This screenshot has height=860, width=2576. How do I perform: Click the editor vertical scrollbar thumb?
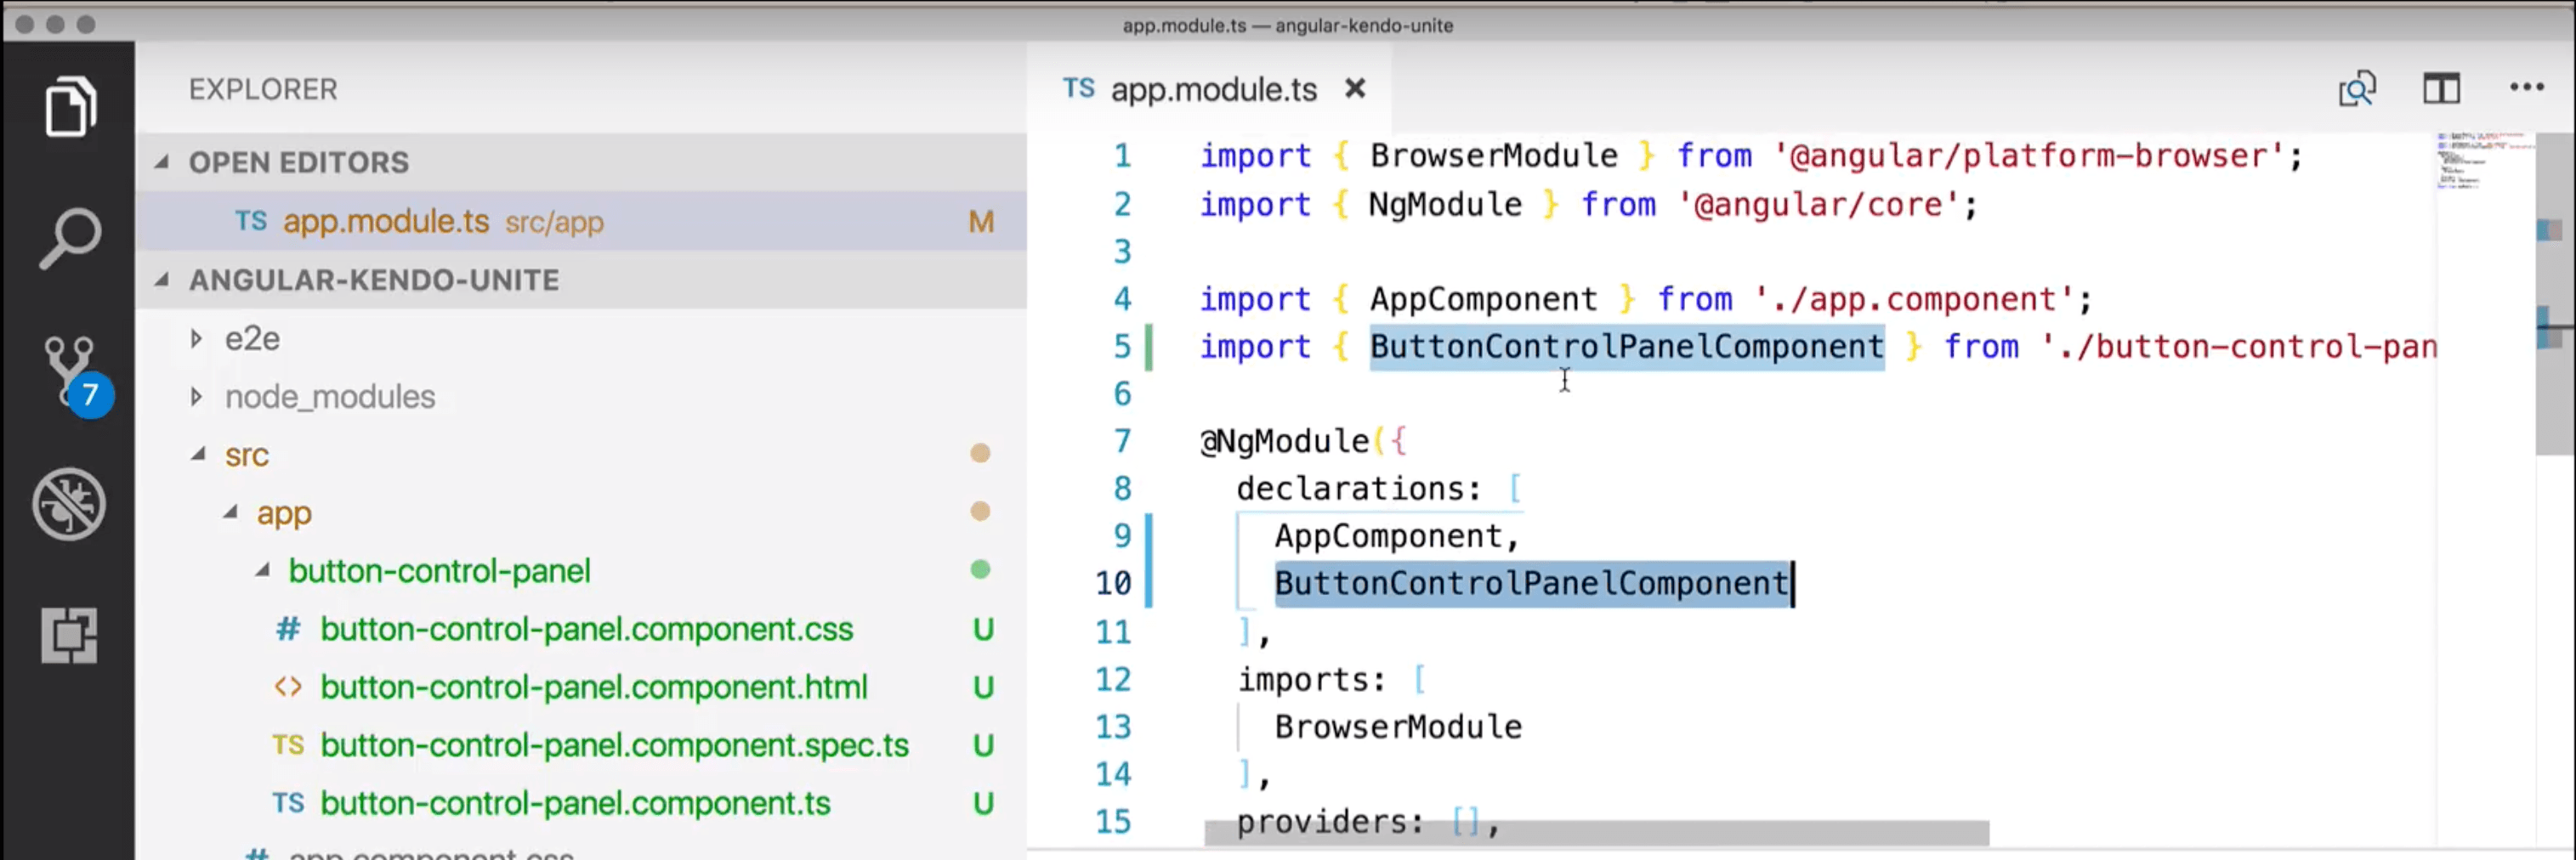2555,295
